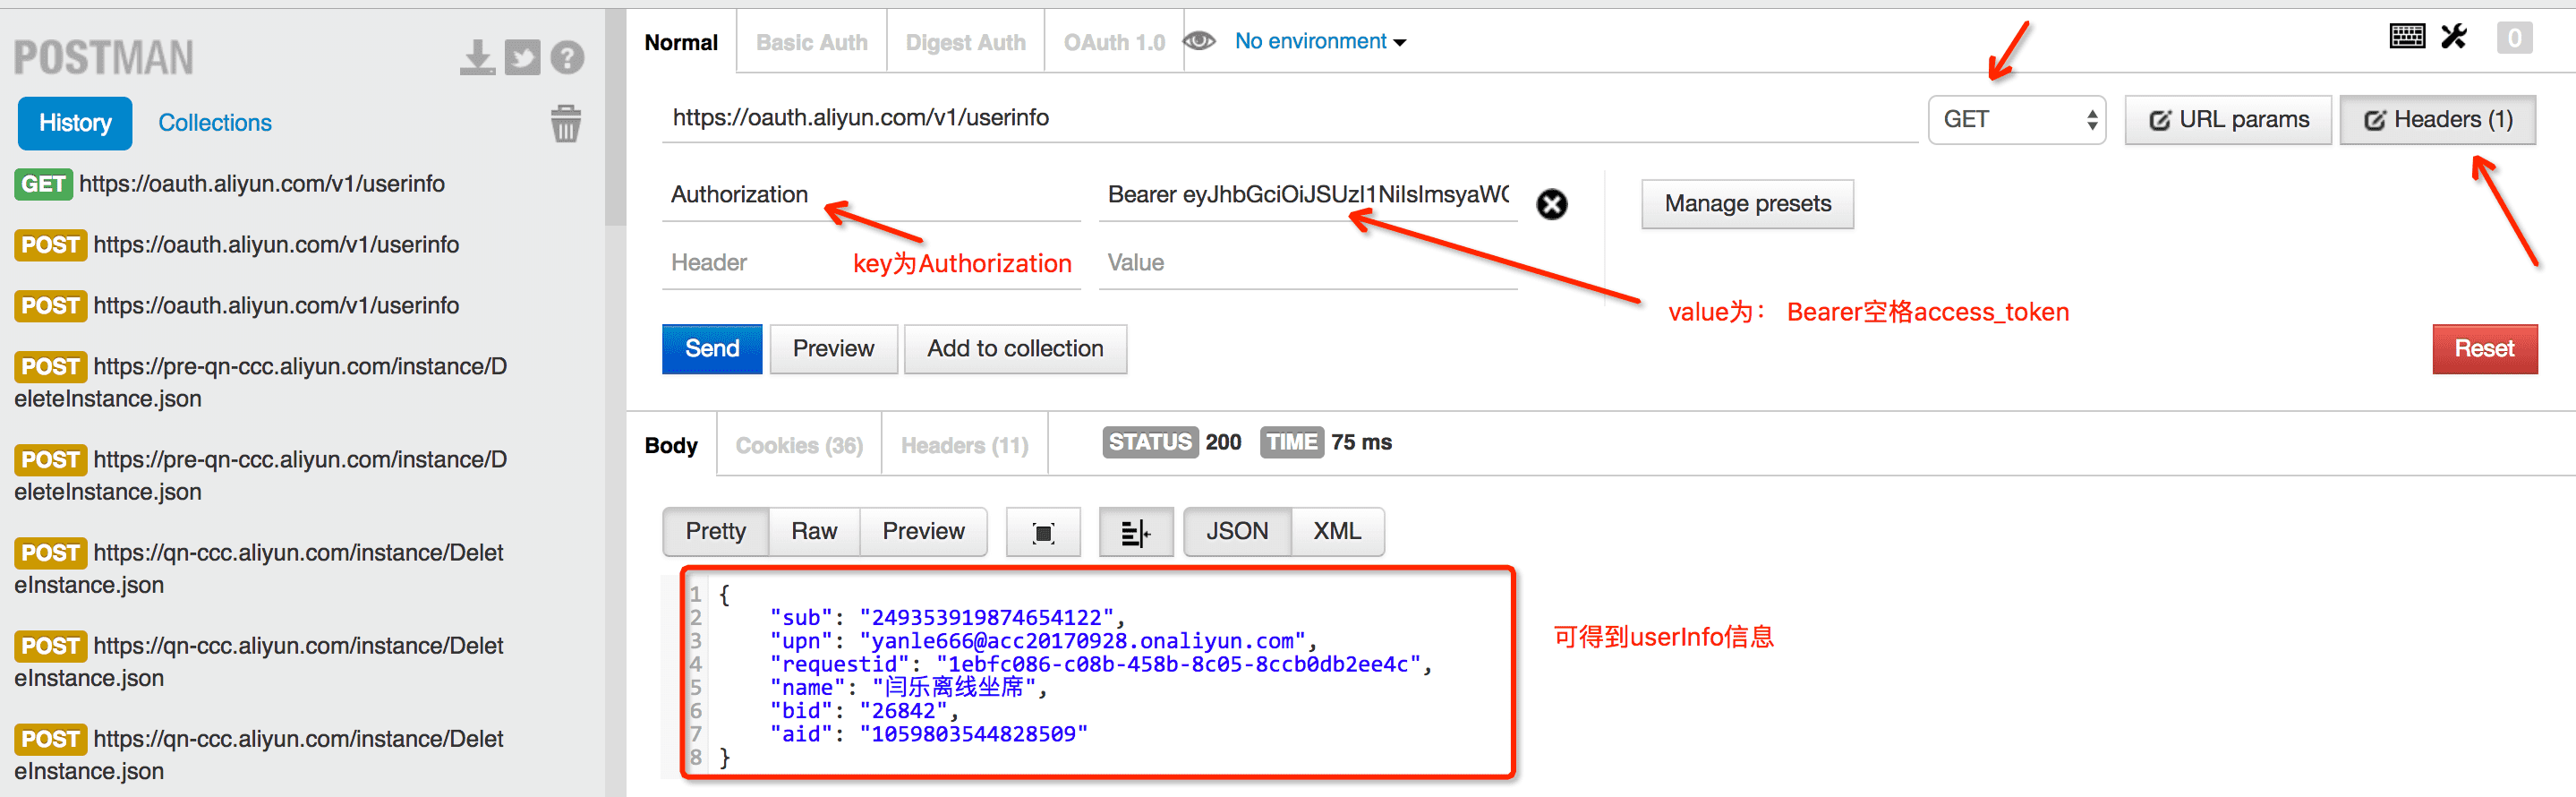Click the red Reset button
Viewport: 2576px width, 797px height.
(2484, 349)
